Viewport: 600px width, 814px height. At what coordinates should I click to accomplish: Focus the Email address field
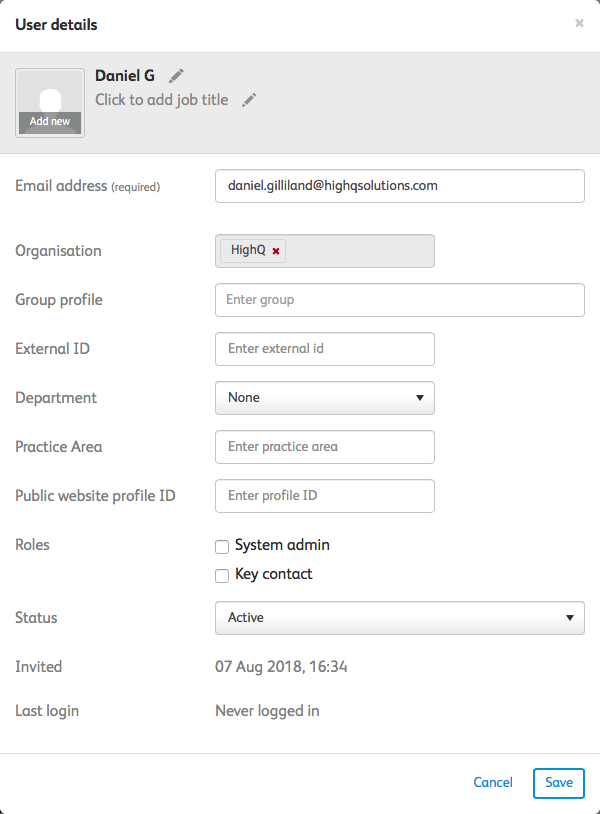[x=400, y=186]
